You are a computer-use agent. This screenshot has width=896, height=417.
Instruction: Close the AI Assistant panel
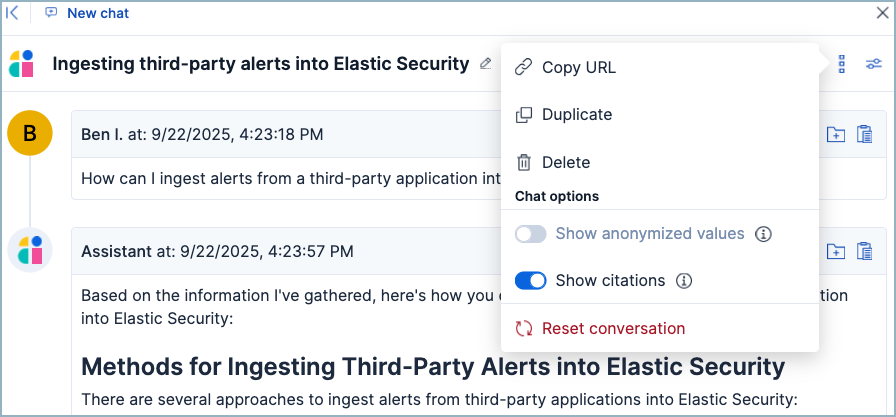pyautogui.click(x=882, y=13)
